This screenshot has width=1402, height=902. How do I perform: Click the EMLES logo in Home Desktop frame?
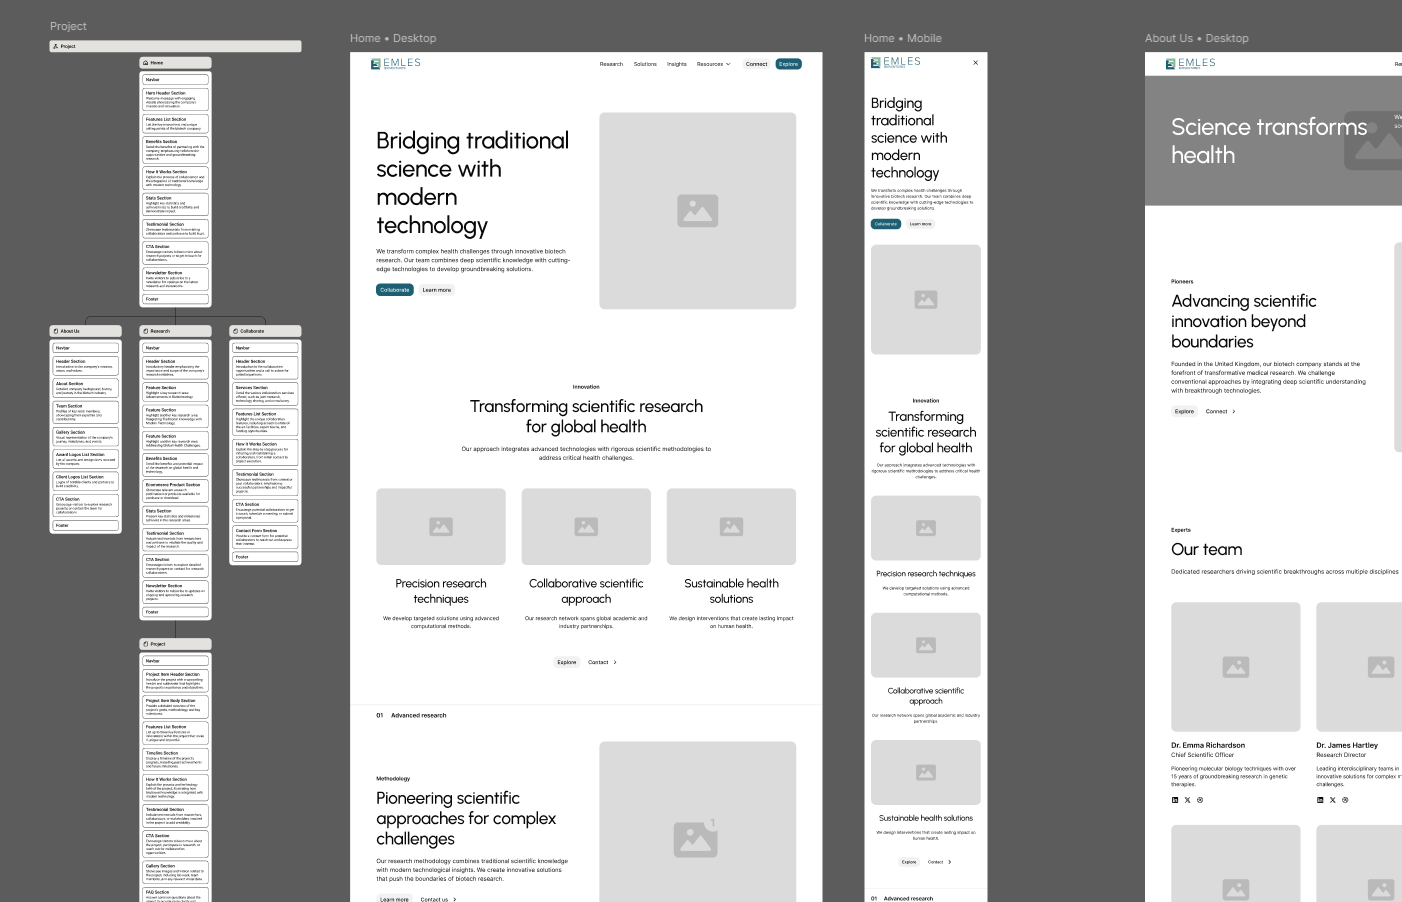[x=396, y=63]
